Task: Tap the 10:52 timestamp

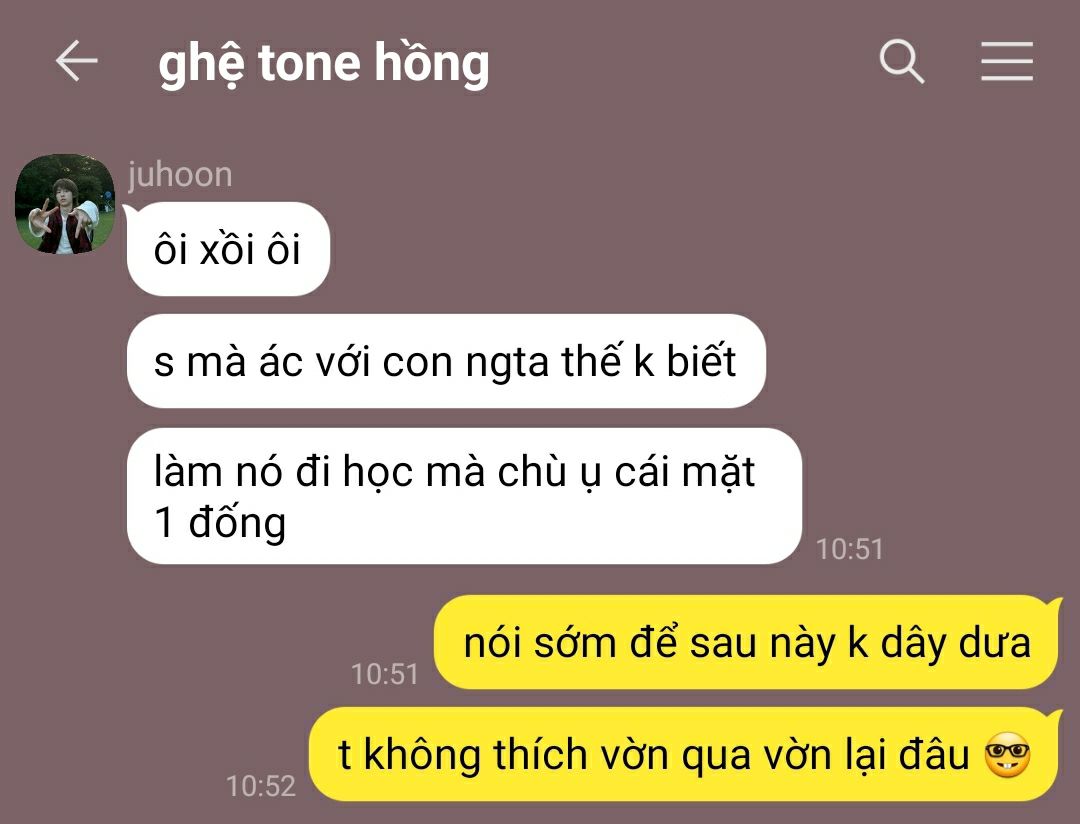Action: click(x=261, y=786)
